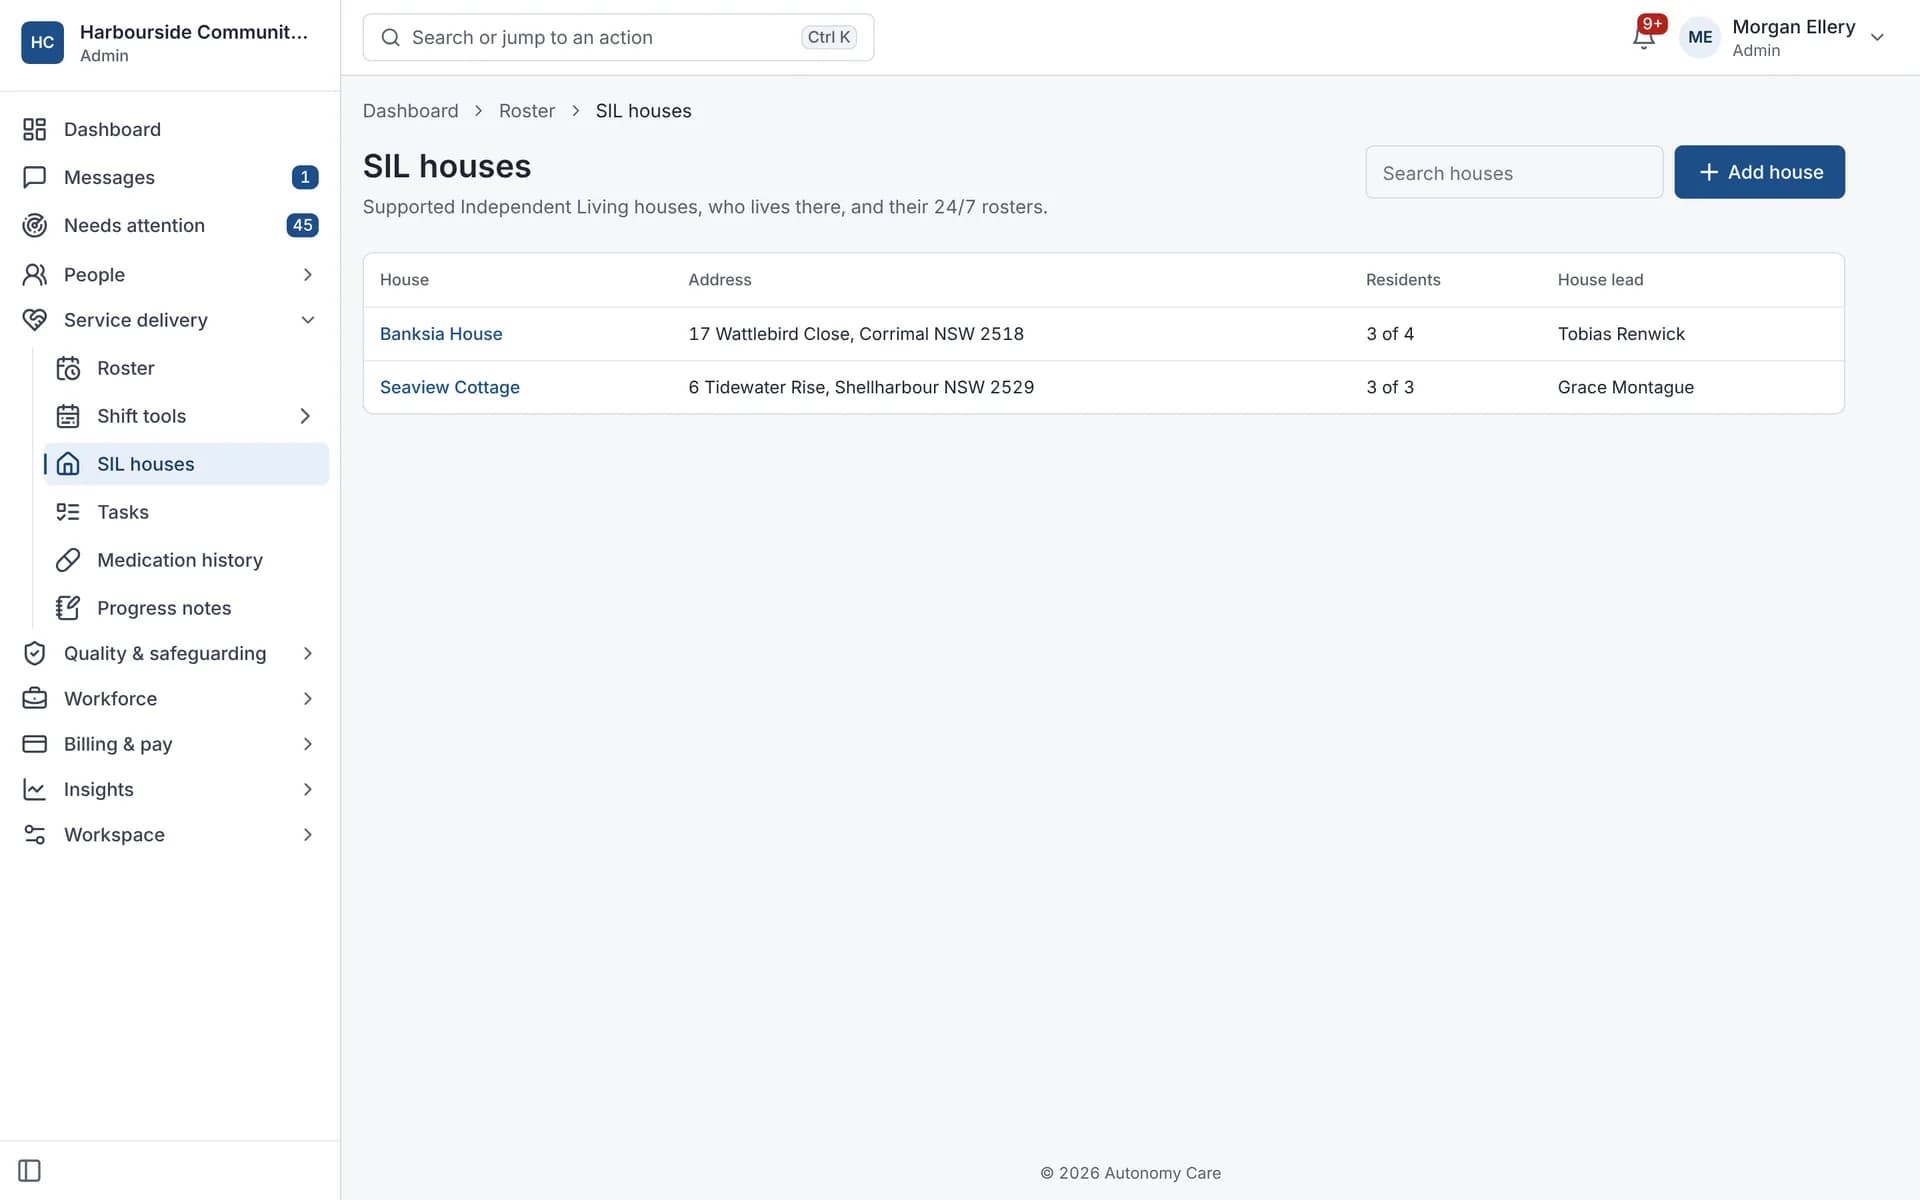Click the Progress notes pen icon
1920x1200 pixels.
pos(68,608)
